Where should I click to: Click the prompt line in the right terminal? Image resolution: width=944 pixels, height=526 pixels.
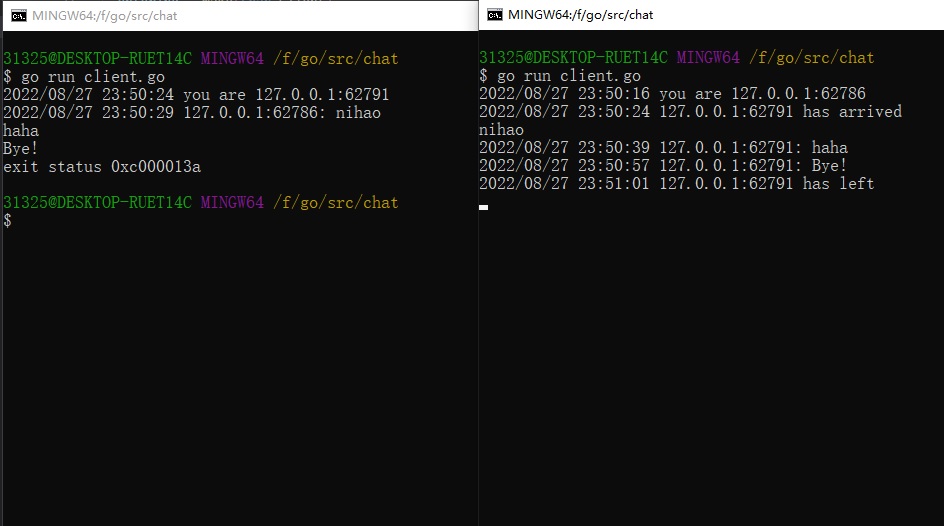(x=677, y=57)
